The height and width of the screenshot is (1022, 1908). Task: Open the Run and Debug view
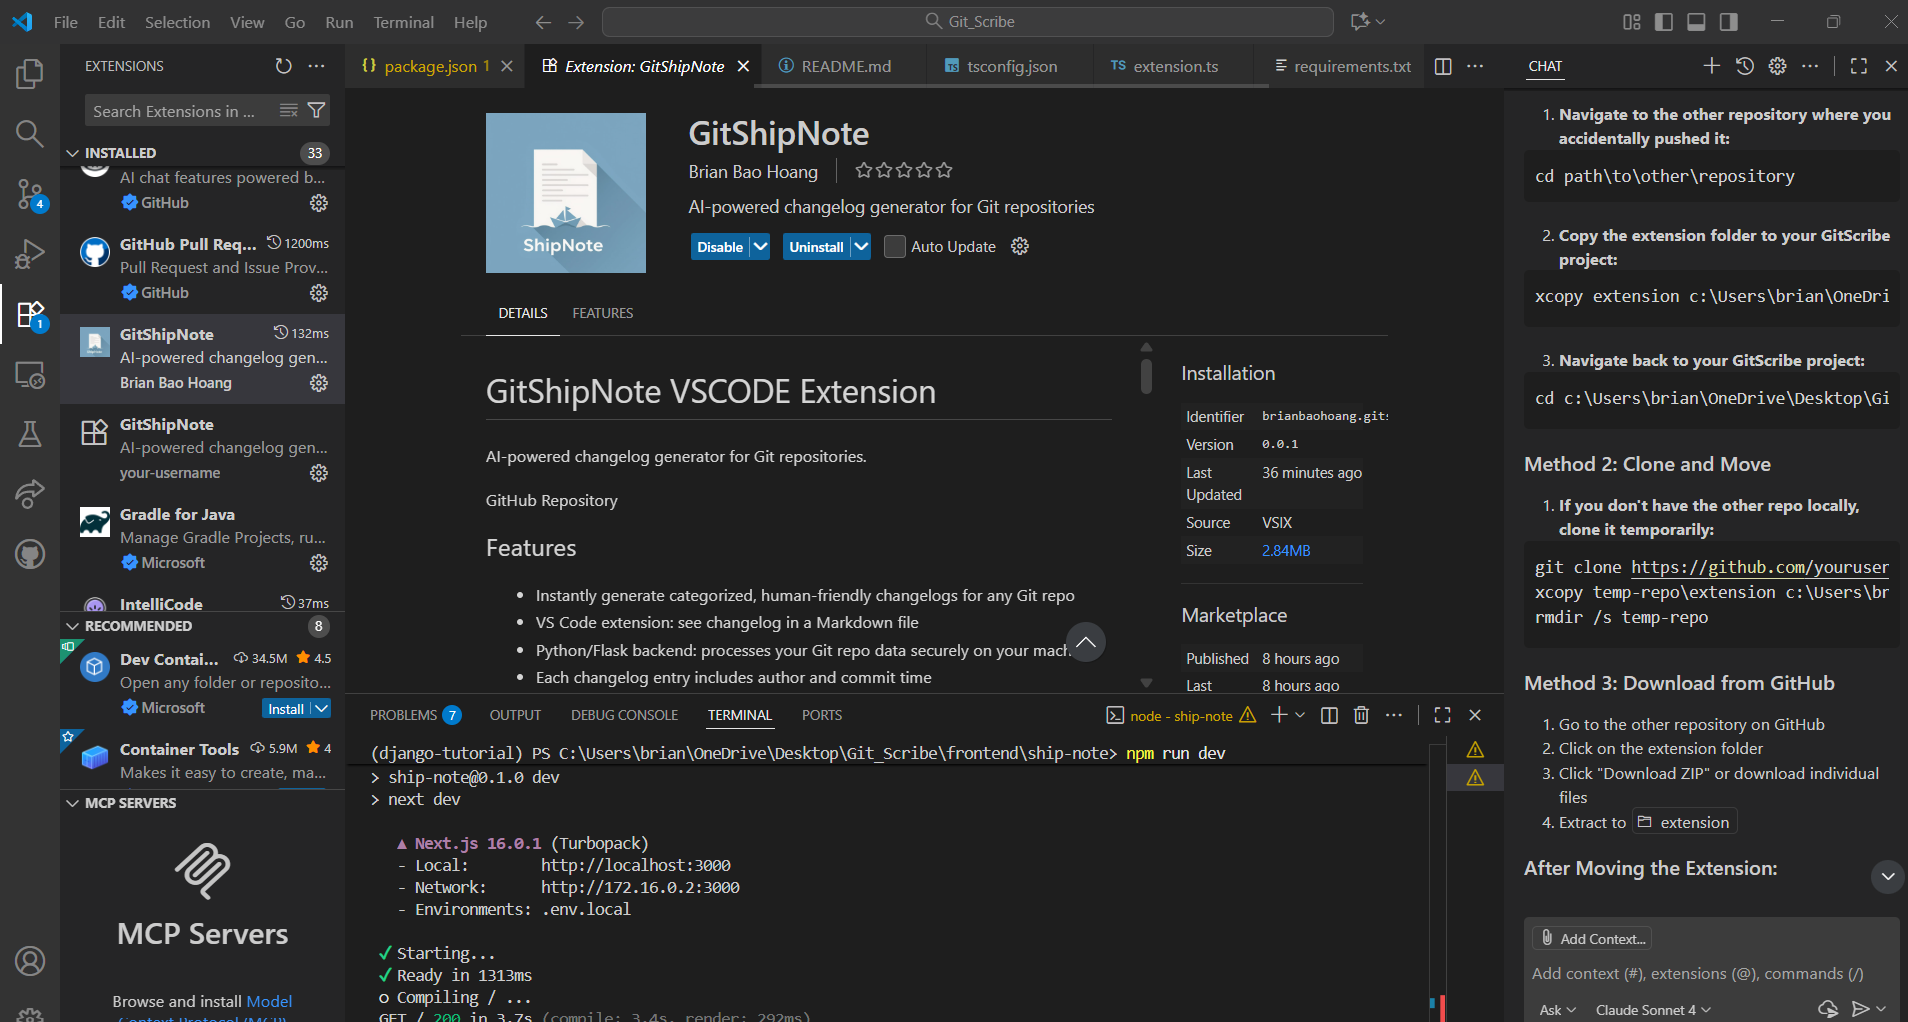point(30,254)
